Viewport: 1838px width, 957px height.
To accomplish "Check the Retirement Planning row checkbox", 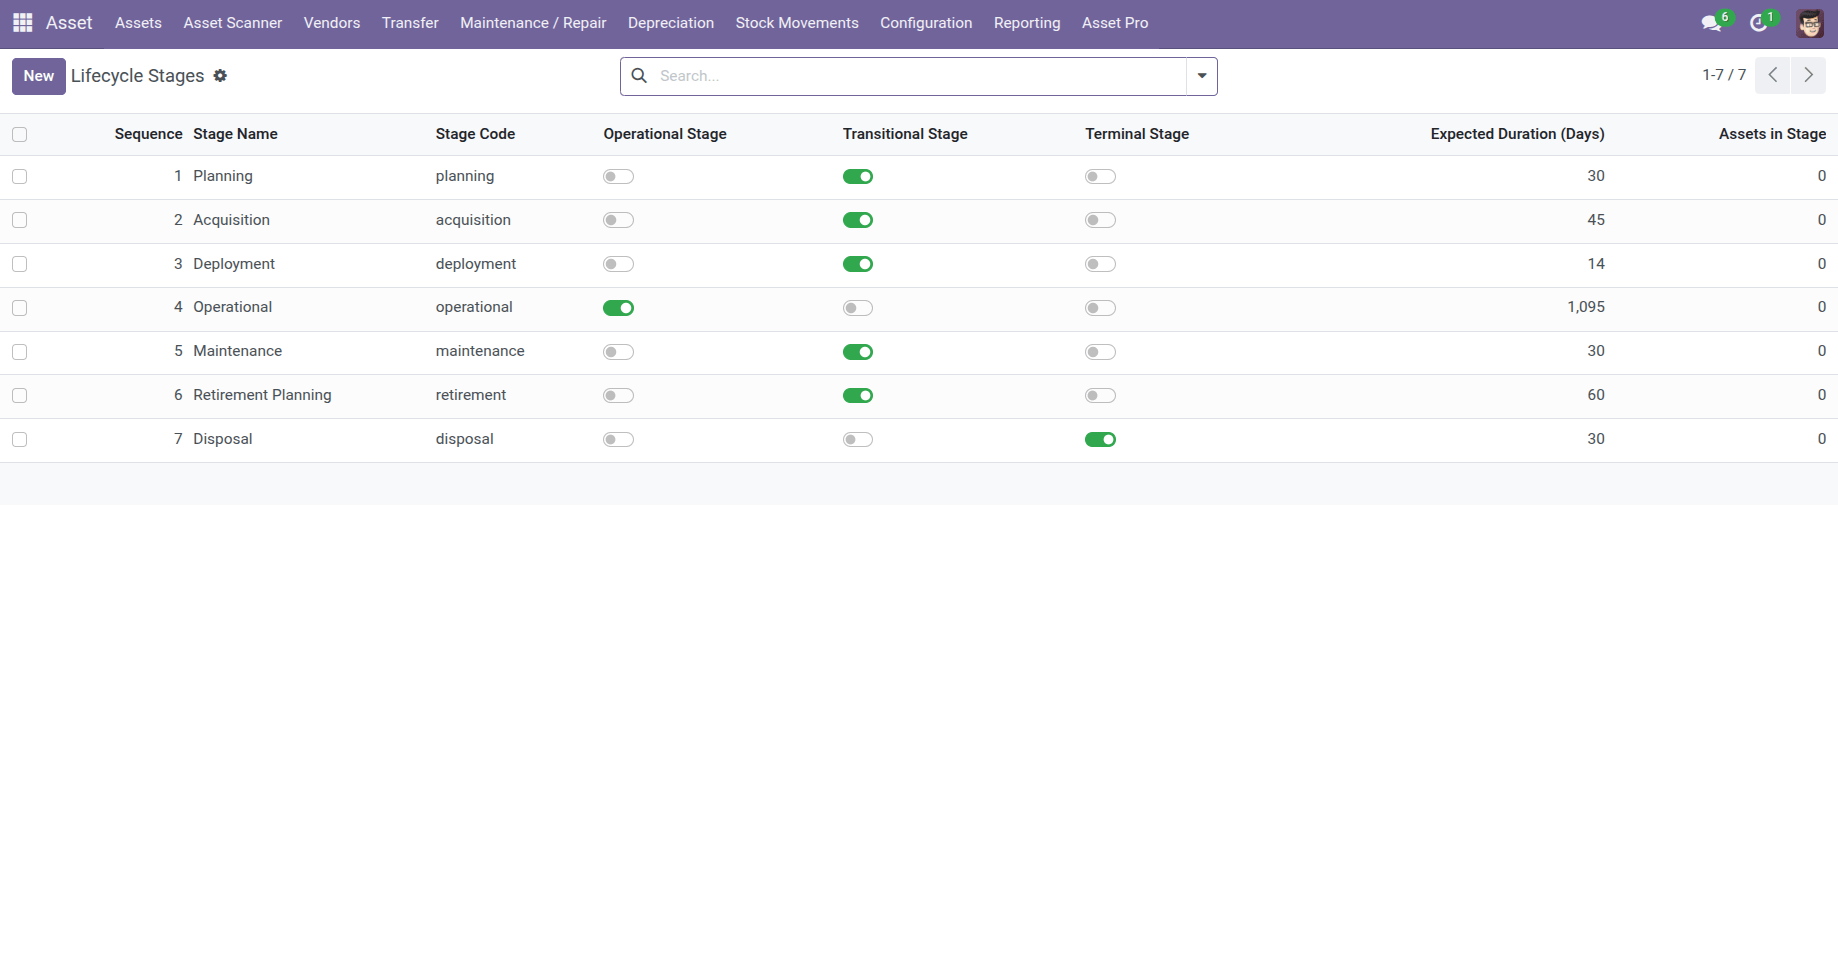I will tap(20, 395).
